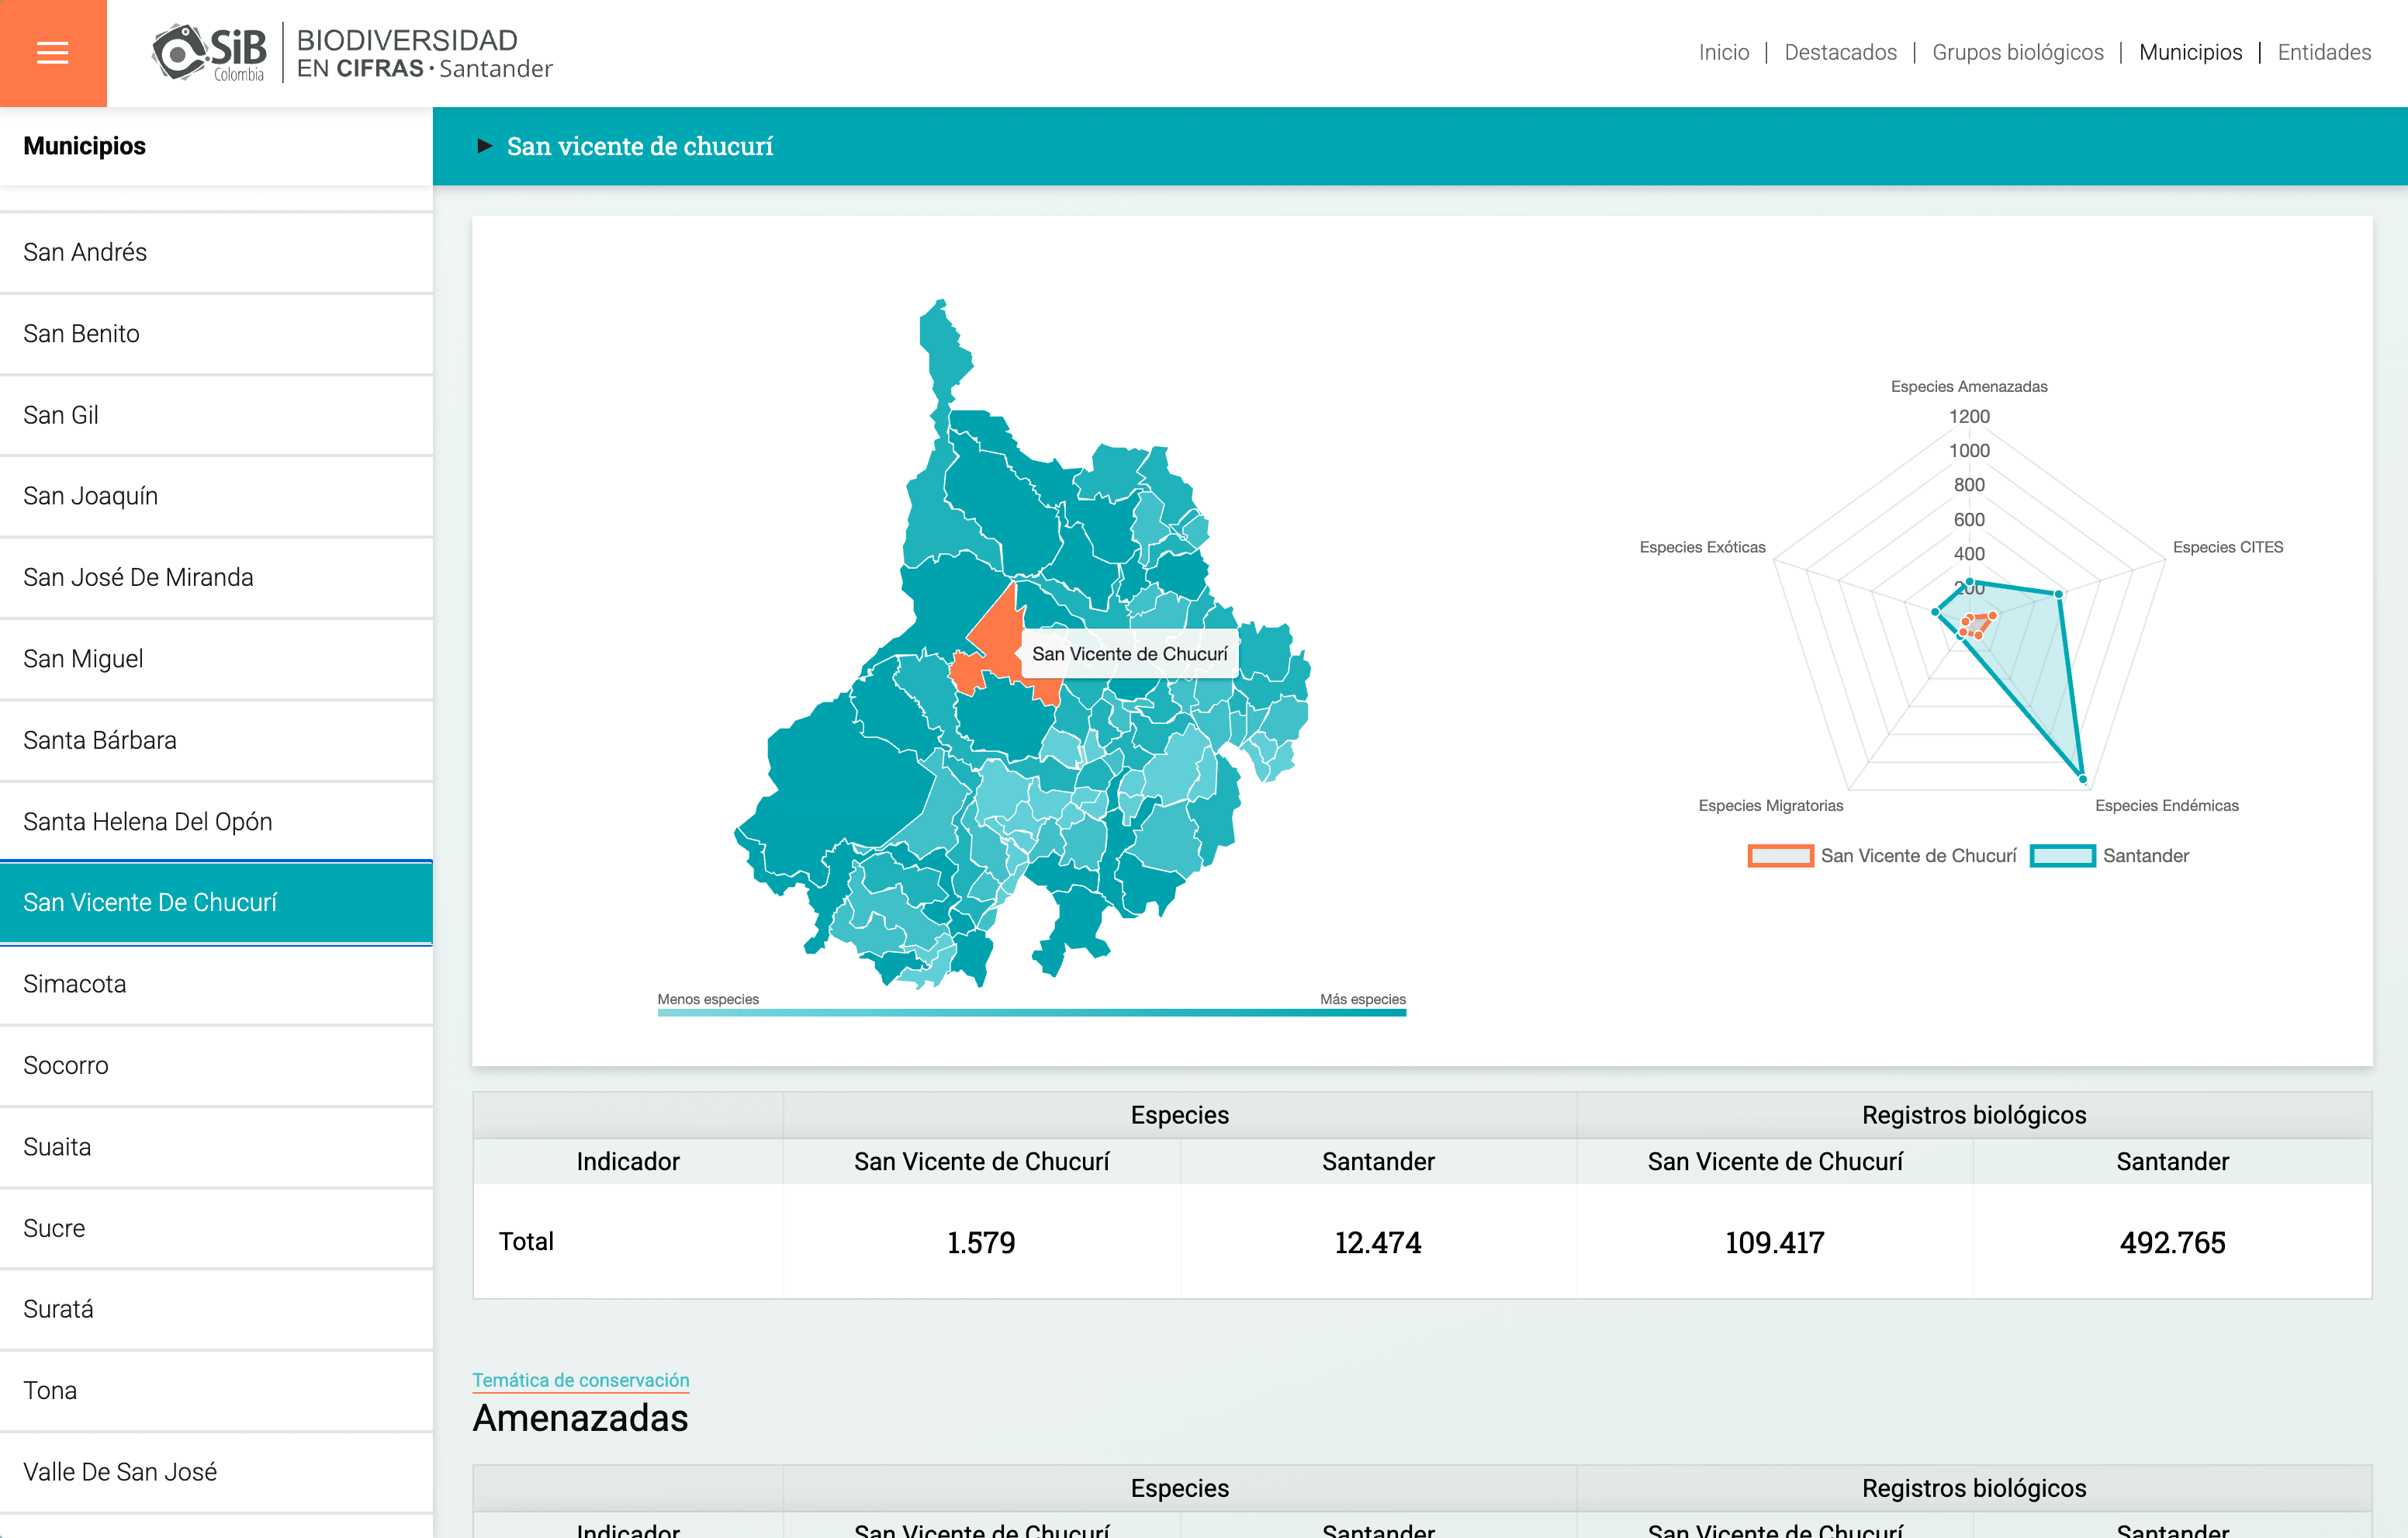Select Suratá from the list
Image resolution: width=2408 pixels, height=1538 pixels.
tap(216, 1310)
